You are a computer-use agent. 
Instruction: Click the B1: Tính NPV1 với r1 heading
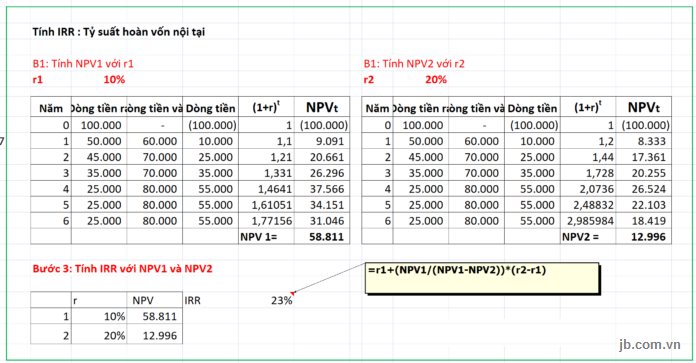point(83,63)
